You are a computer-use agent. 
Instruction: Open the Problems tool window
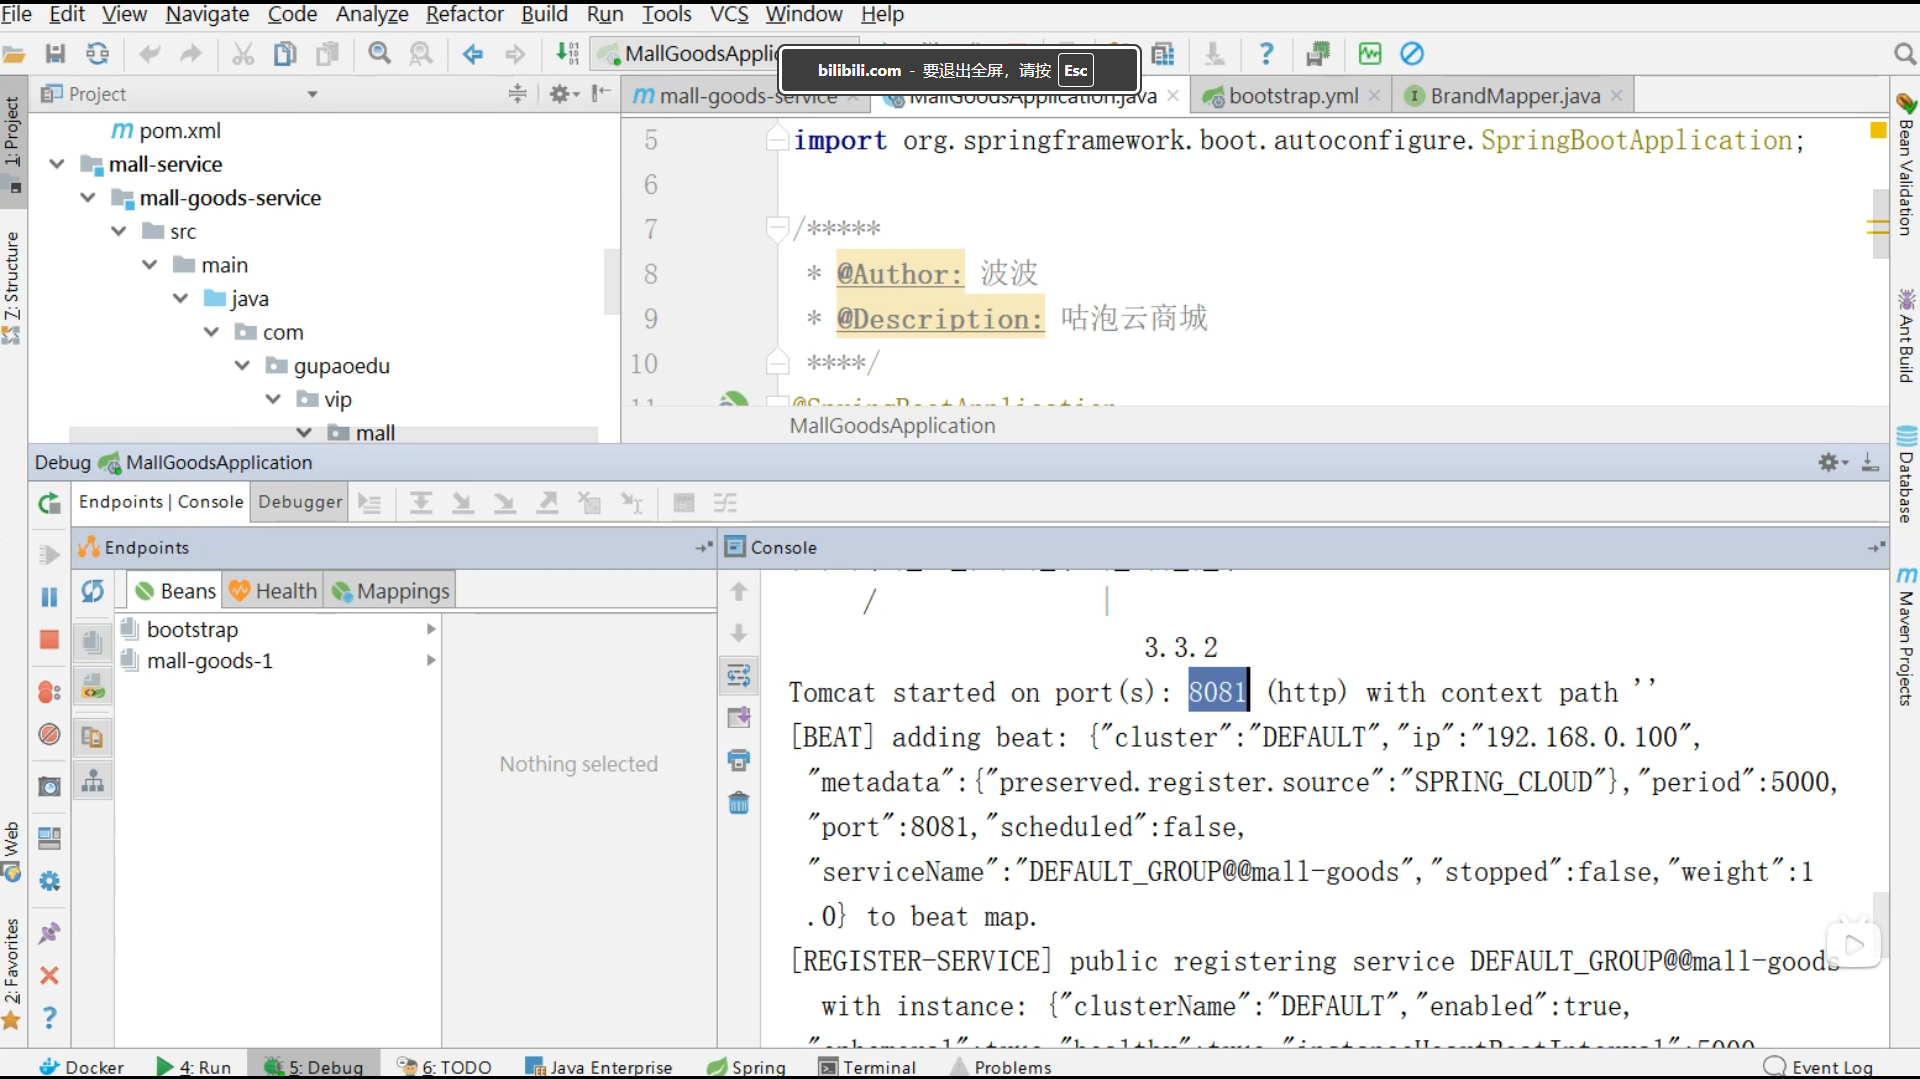click(x=1002, y=1067)
